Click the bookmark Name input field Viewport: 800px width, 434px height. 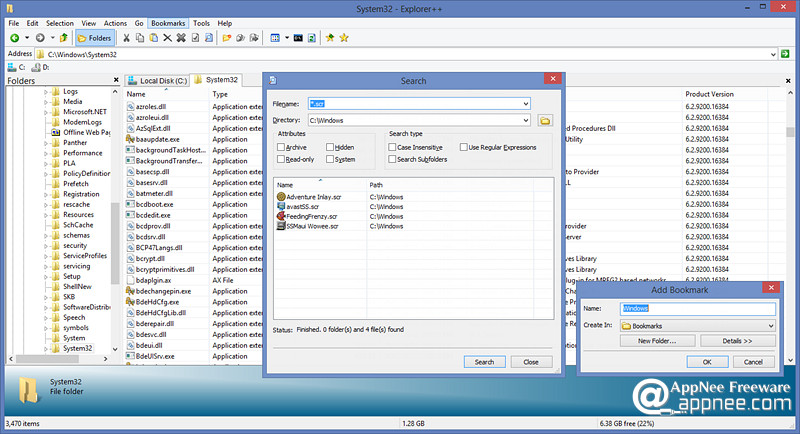click(x=698, y=308)
